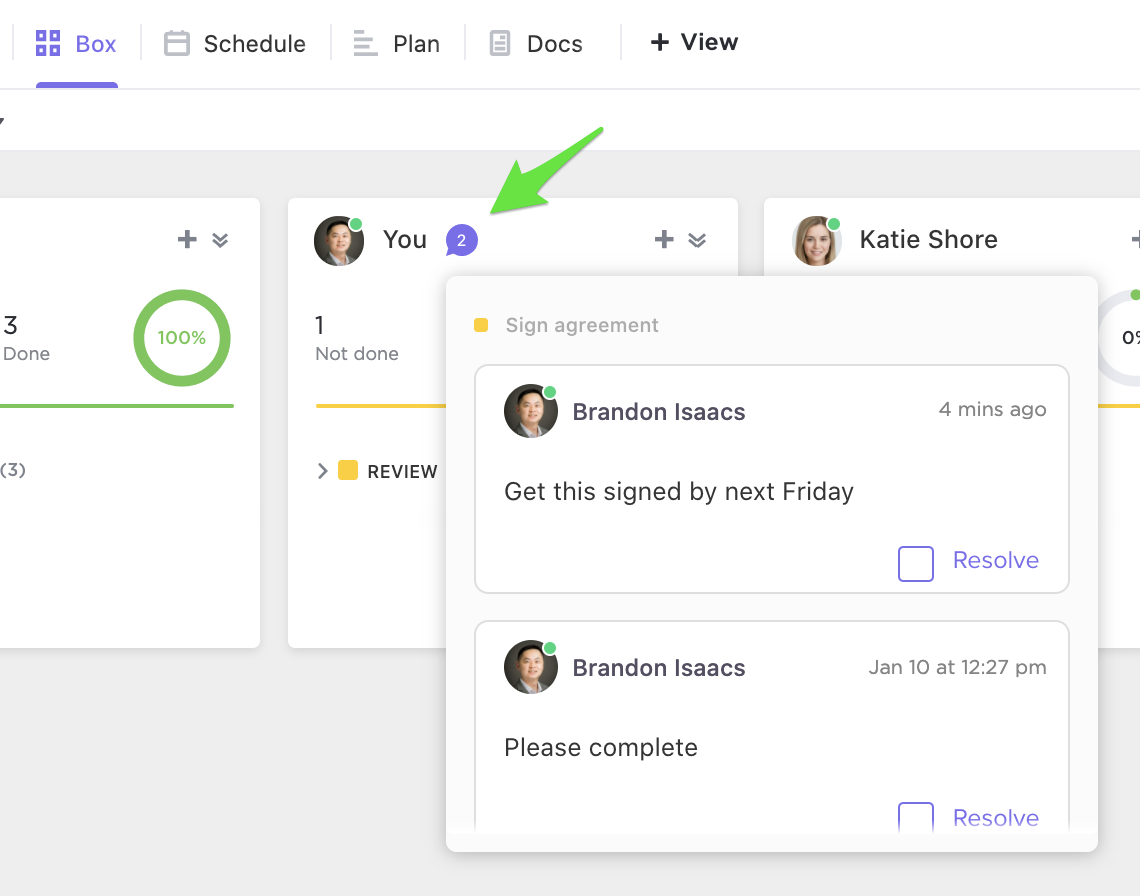Collapse the leftmost box with double chevron

221,239
